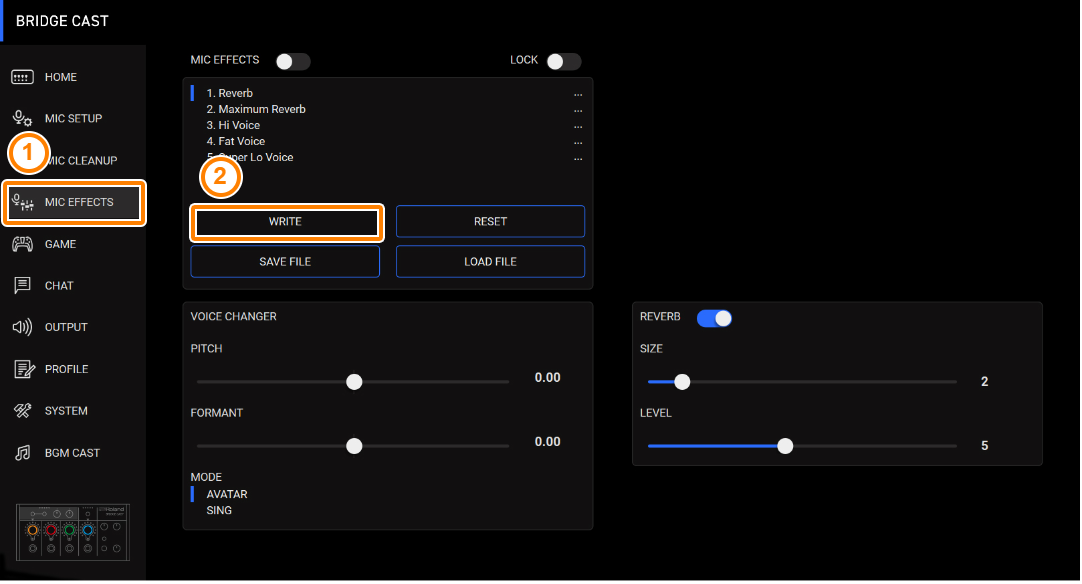The image size is (1082, 584).
Task: Click the Game controller icon
Action: pyautogui.click(x=22, y=244)
